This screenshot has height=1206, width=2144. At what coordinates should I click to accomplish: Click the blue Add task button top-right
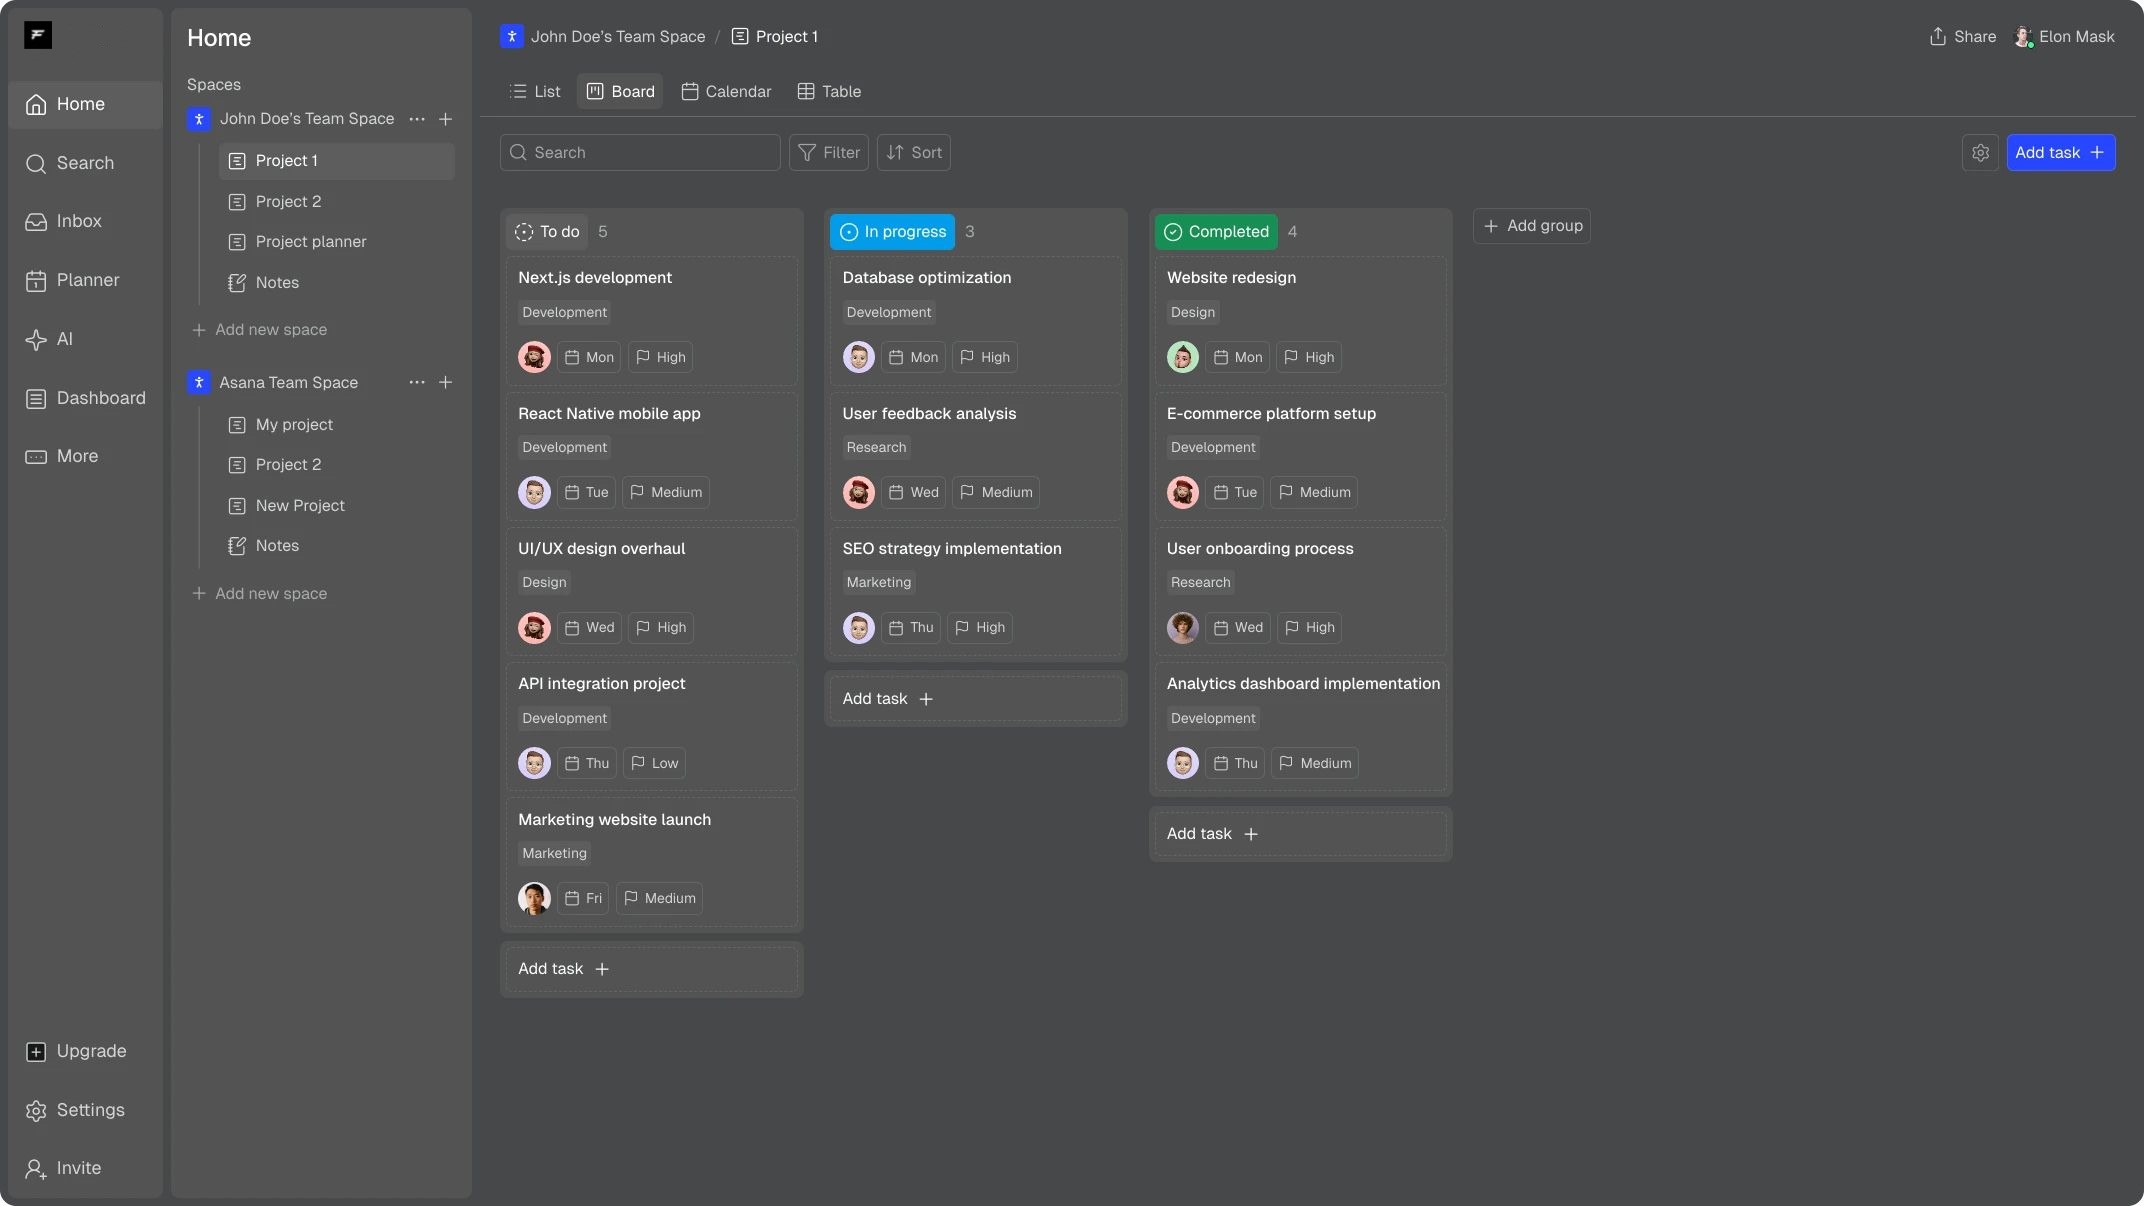[x=2060, y=153]
